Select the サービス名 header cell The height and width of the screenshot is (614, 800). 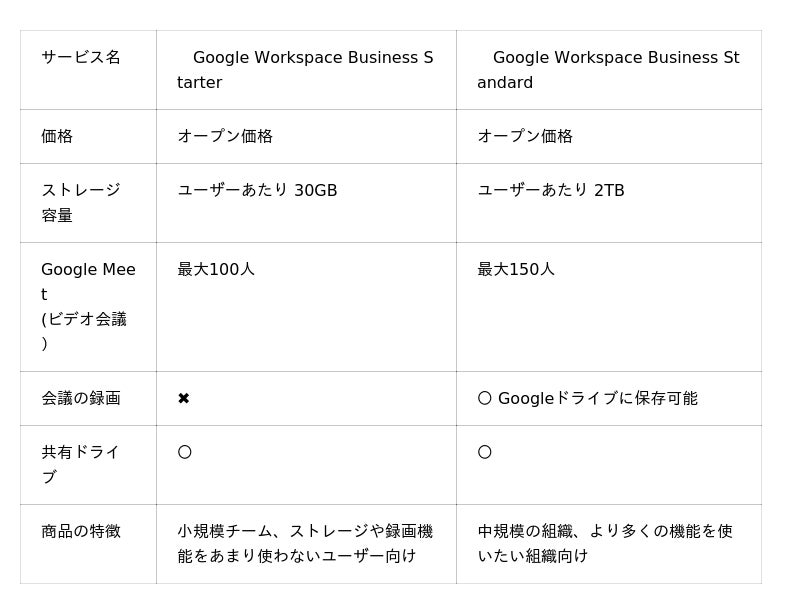click(81, 58)
